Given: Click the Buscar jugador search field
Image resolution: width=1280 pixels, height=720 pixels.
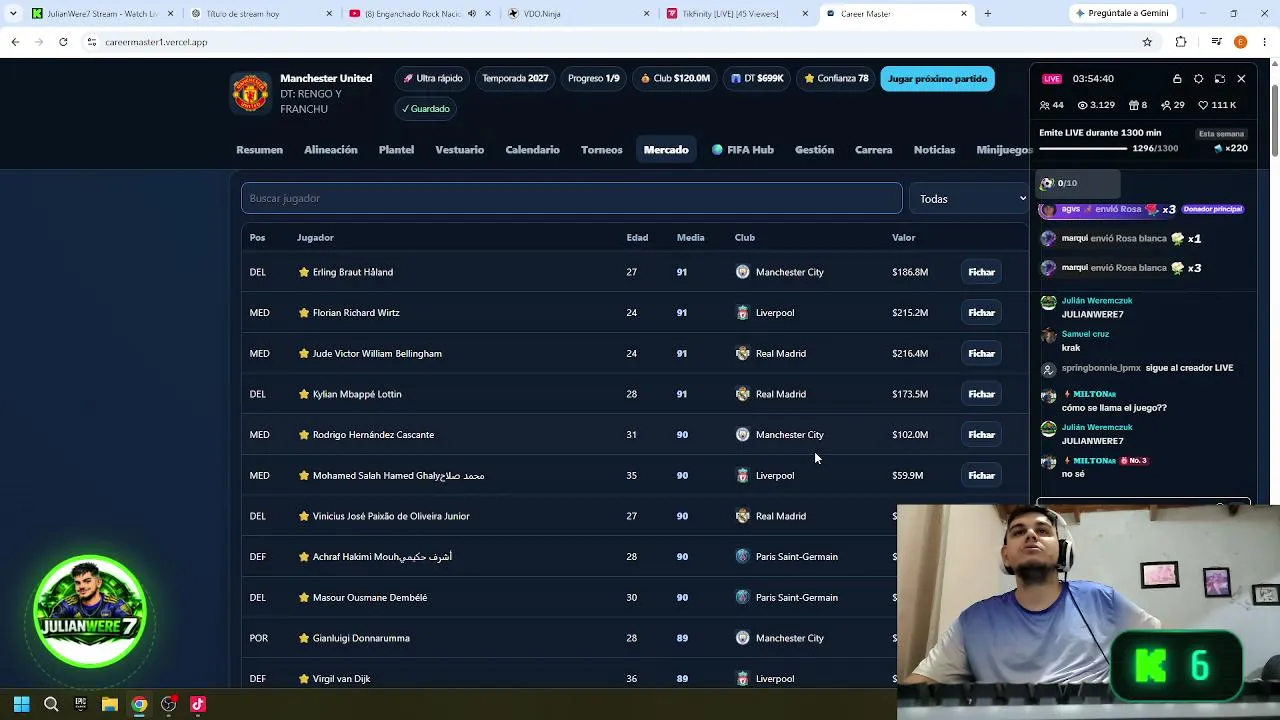Looking at the screenshot, I should click(571, 198).
